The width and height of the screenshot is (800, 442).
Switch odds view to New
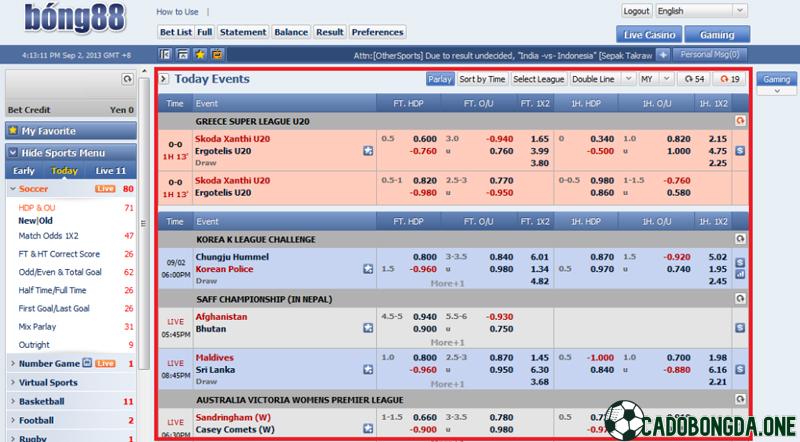[27, 220]
